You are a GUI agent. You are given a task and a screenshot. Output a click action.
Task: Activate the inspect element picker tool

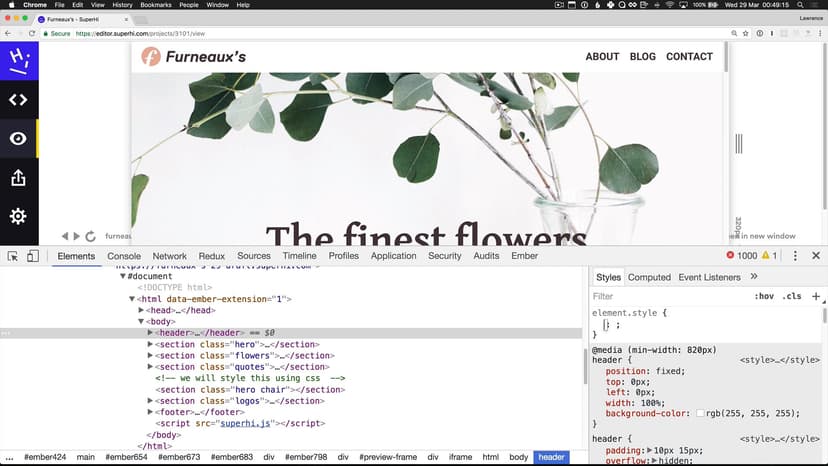(13, 256)
